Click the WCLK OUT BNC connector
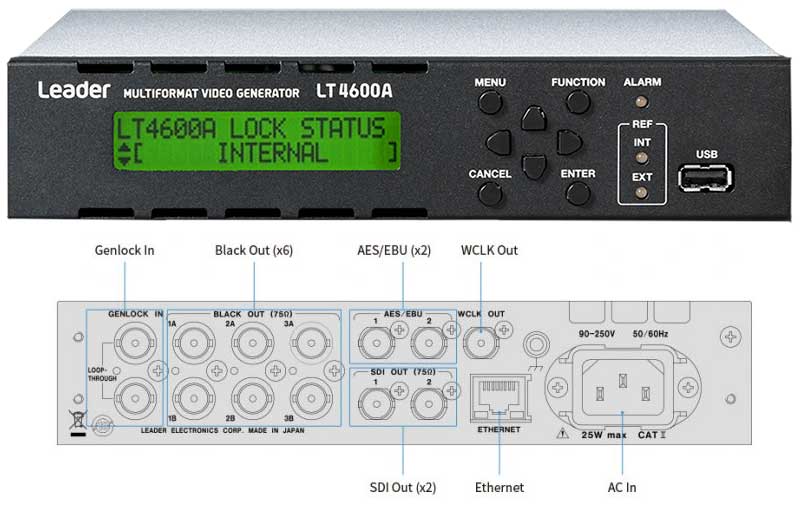 481,344
